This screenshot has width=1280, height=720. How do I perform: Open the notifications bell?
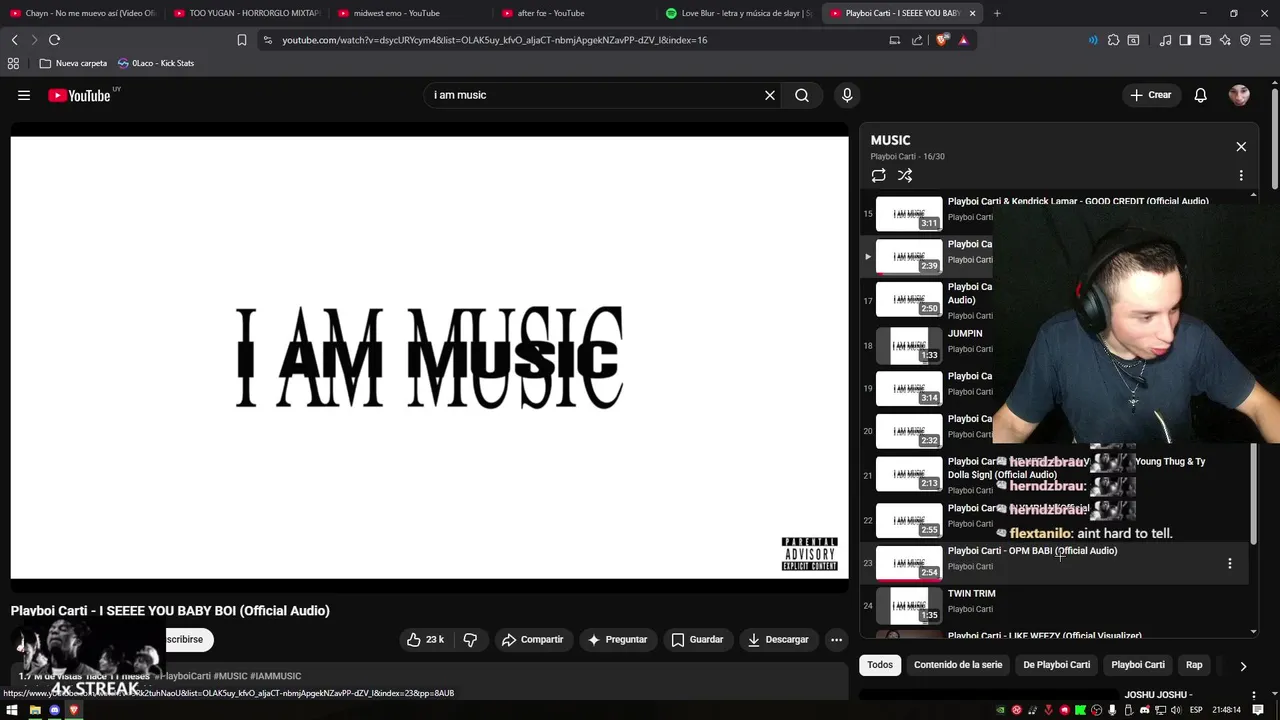(x=1201, y=95)
